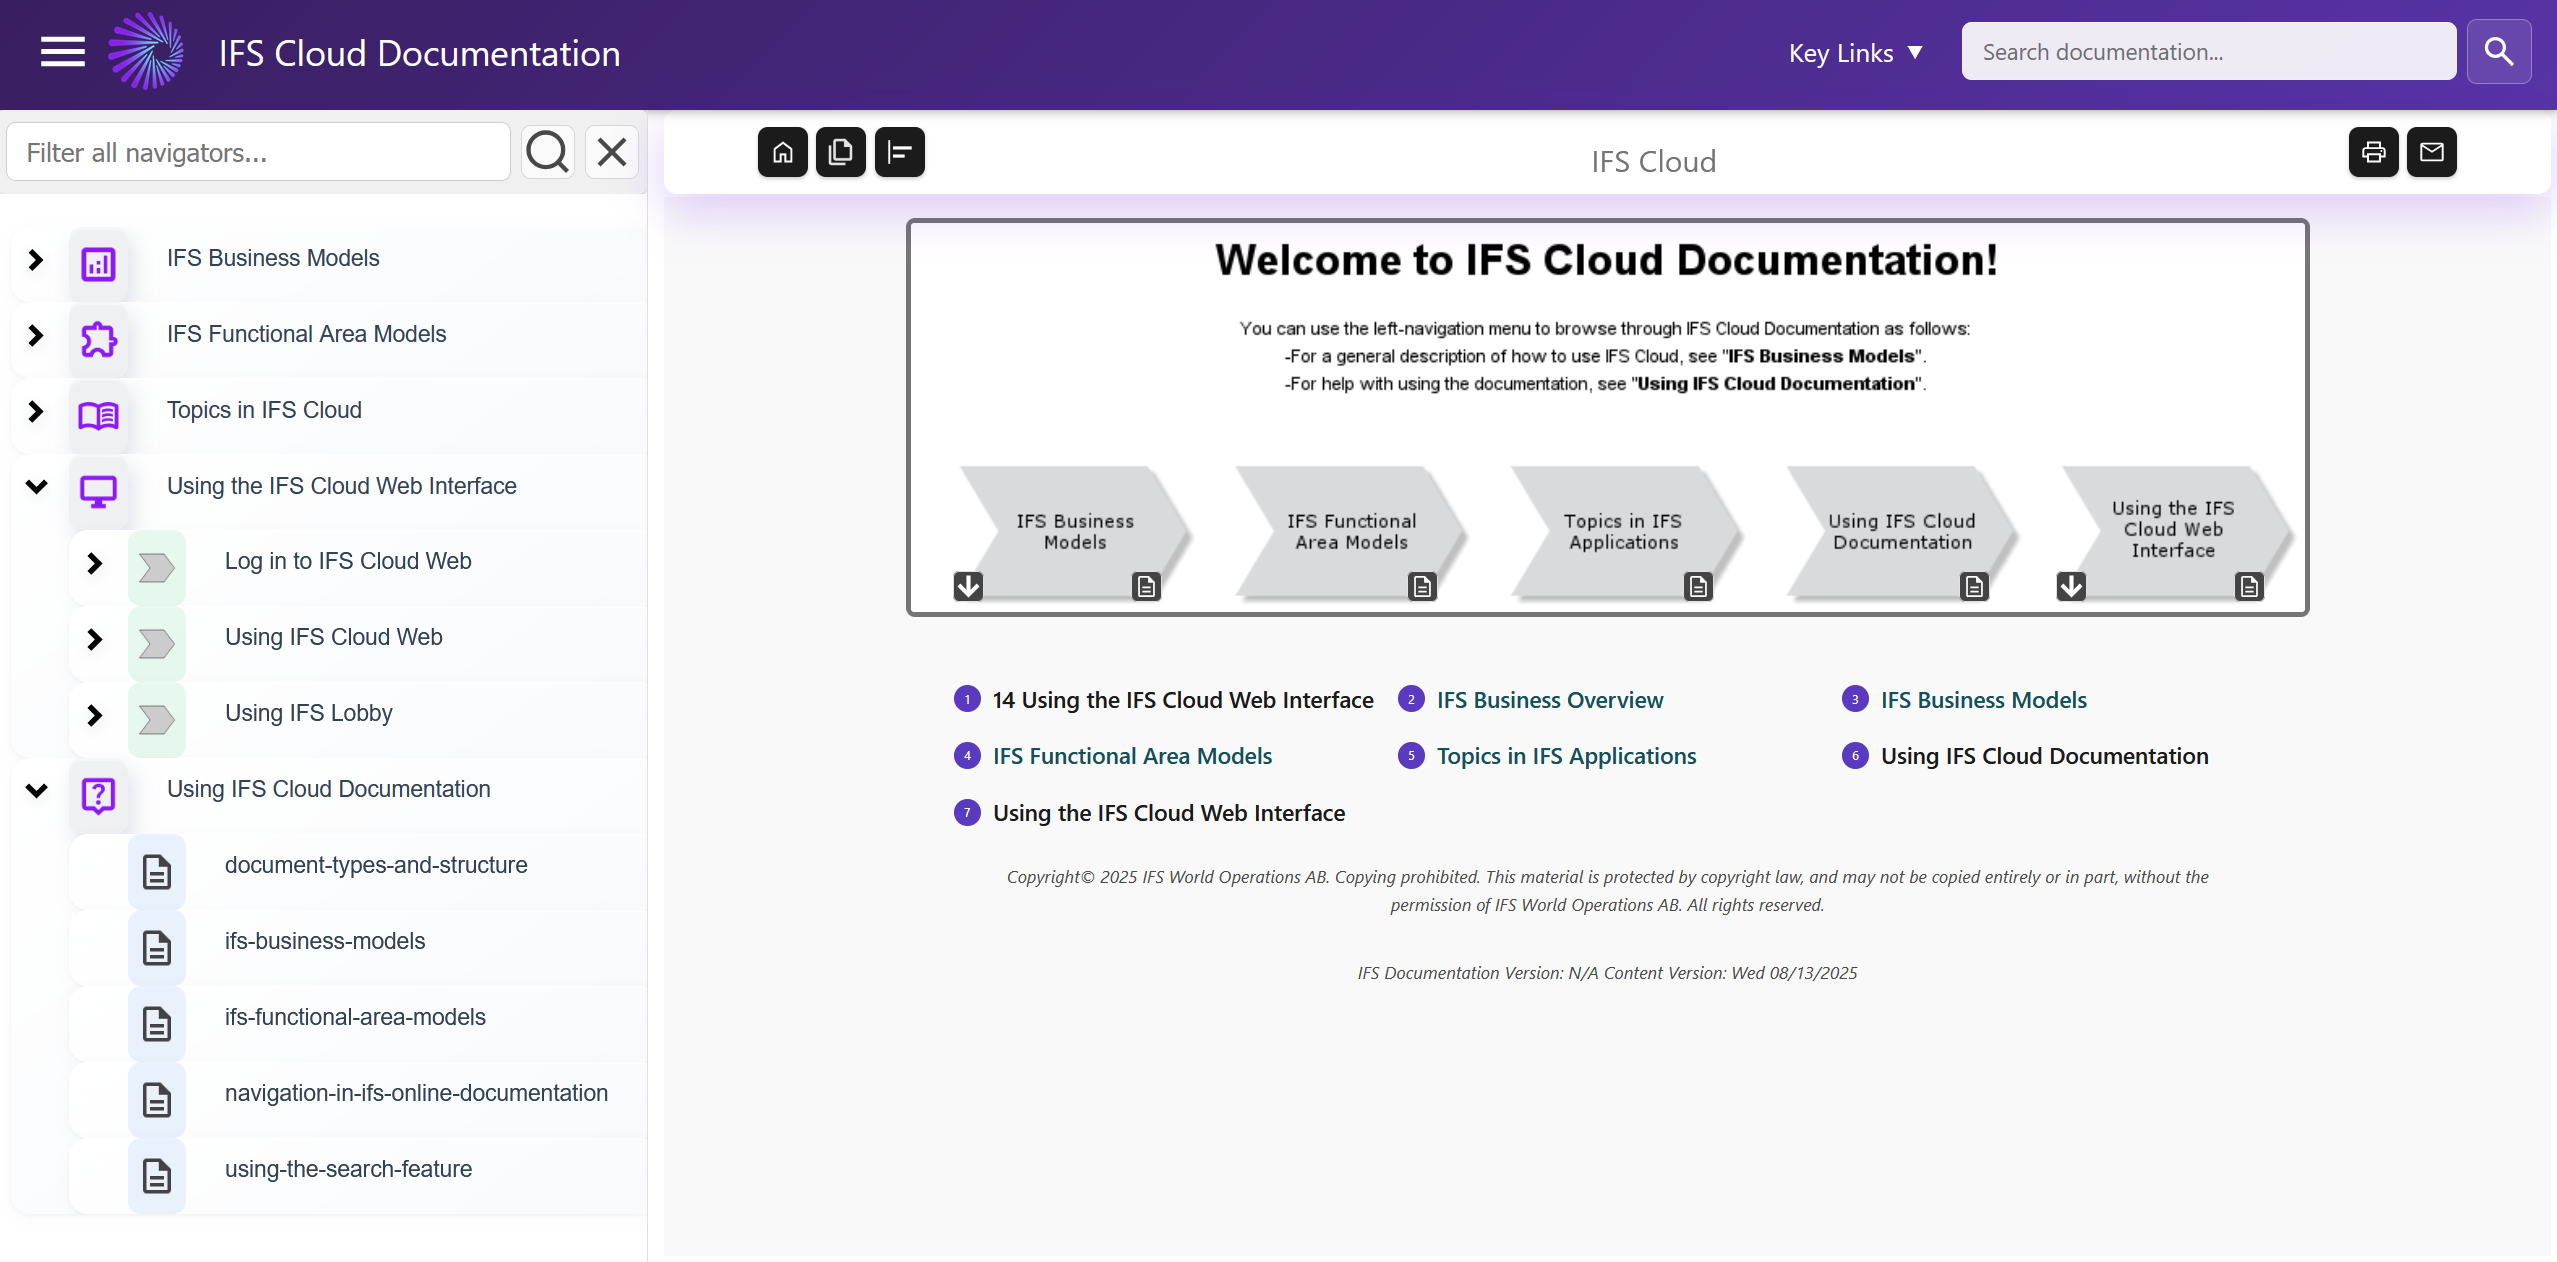The height and width of the screenshot is (1262, 2557).
Task: Clear the navigator filter with the X button
Action: point(610,152)
